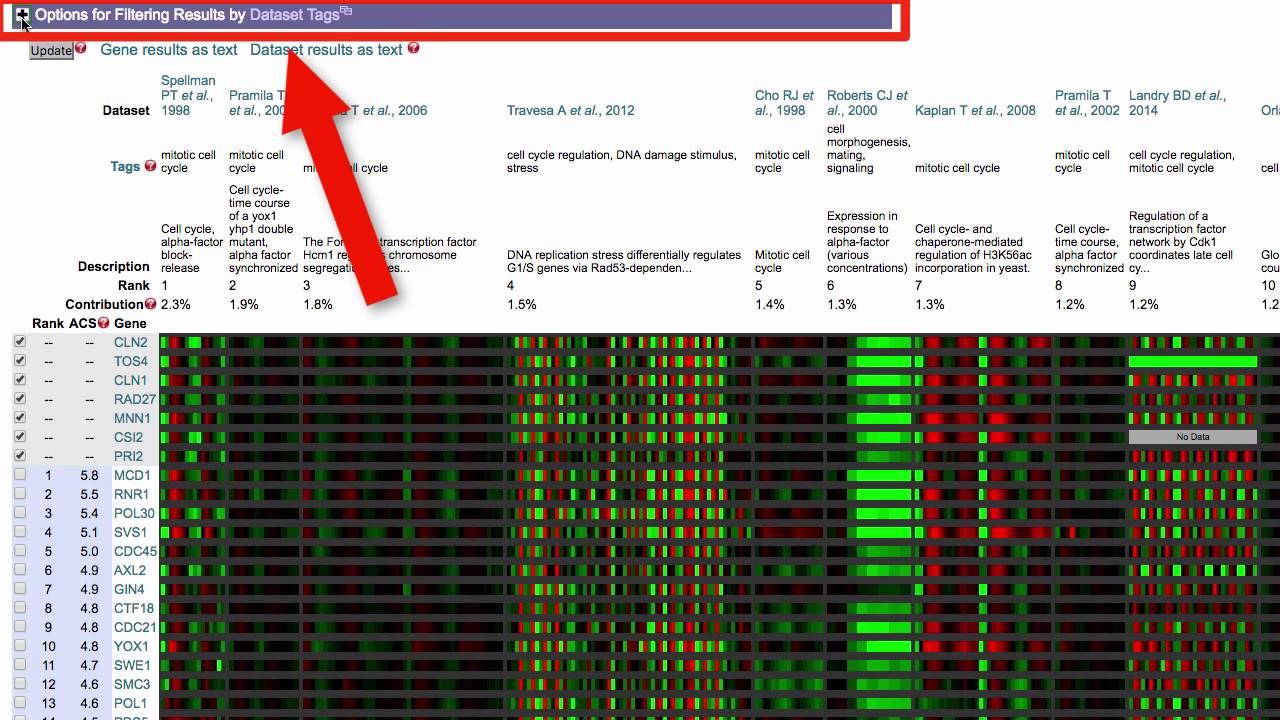Screen dimensions: 1280x720
Task: Check the MCD1 gene checkbox
Action: 20,475
